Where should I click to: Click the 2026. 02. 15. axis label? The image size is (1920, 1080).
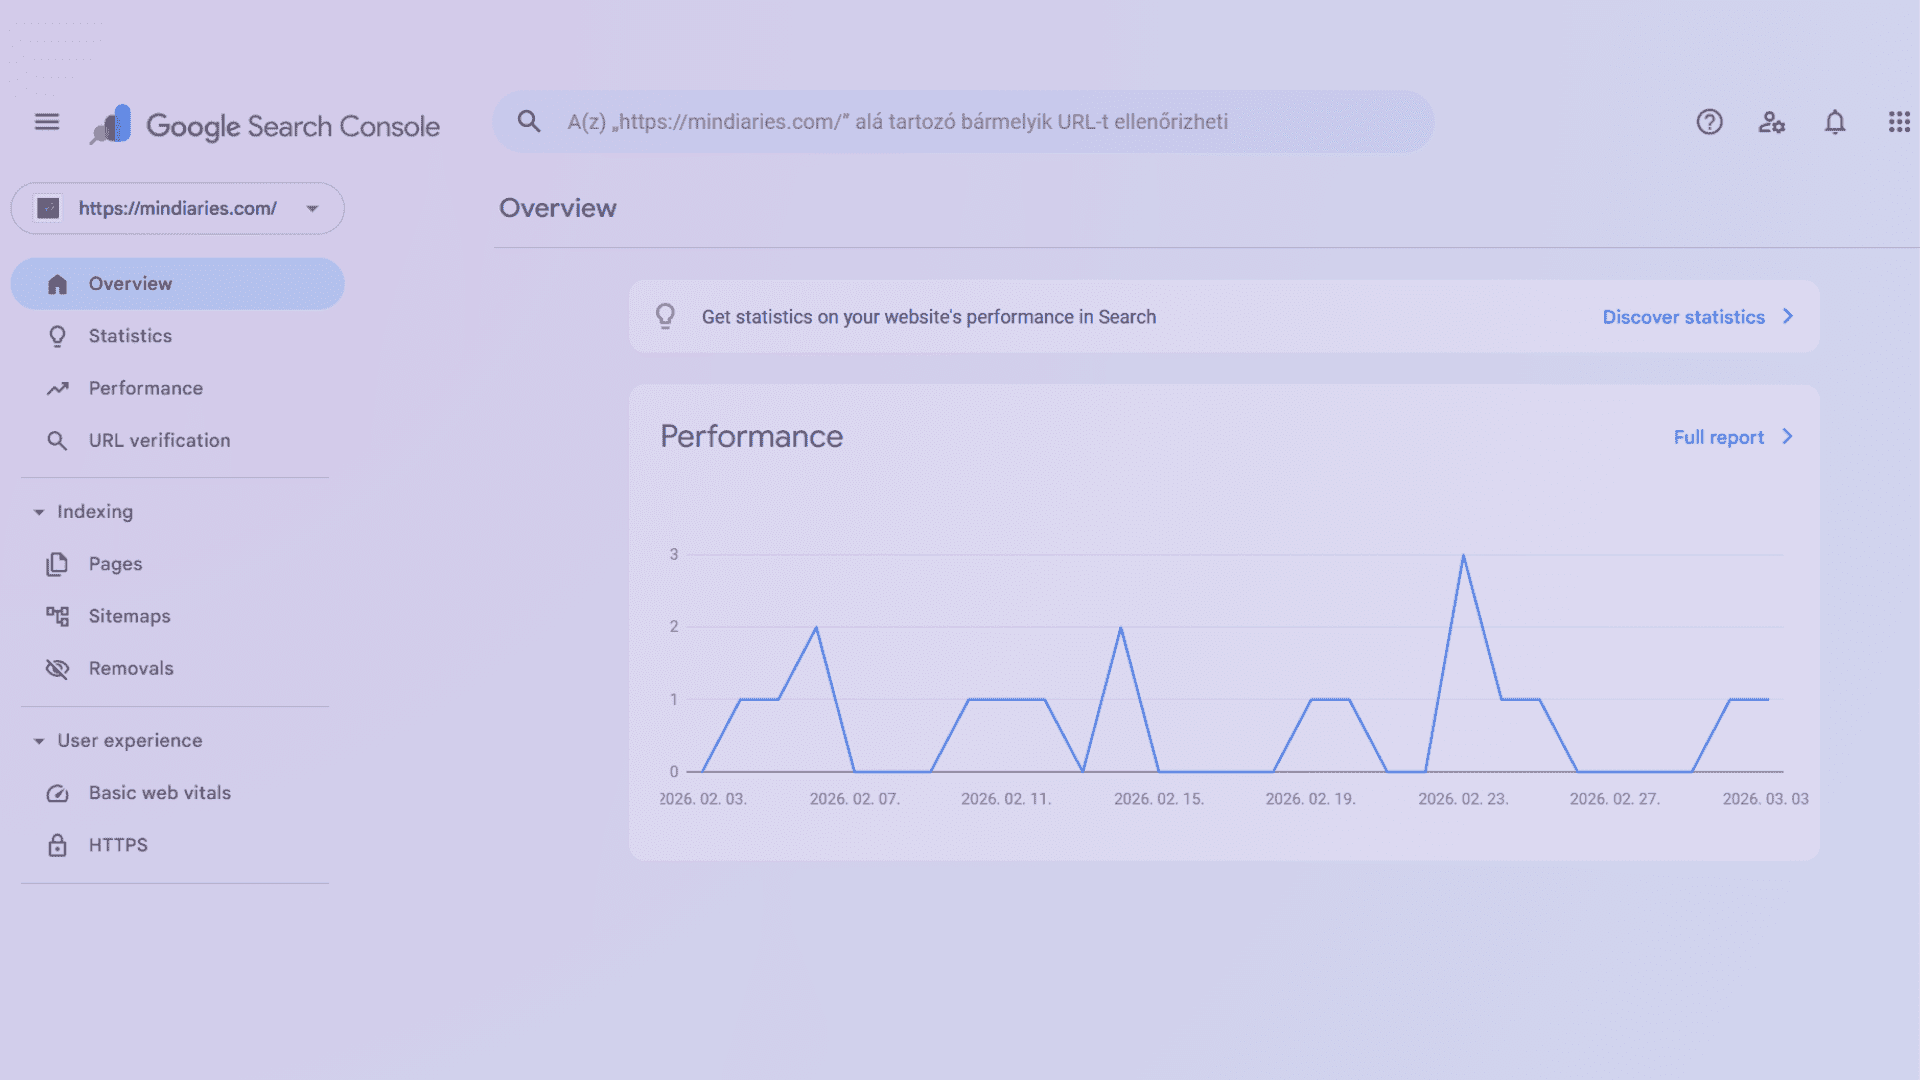coord(1159,799)
